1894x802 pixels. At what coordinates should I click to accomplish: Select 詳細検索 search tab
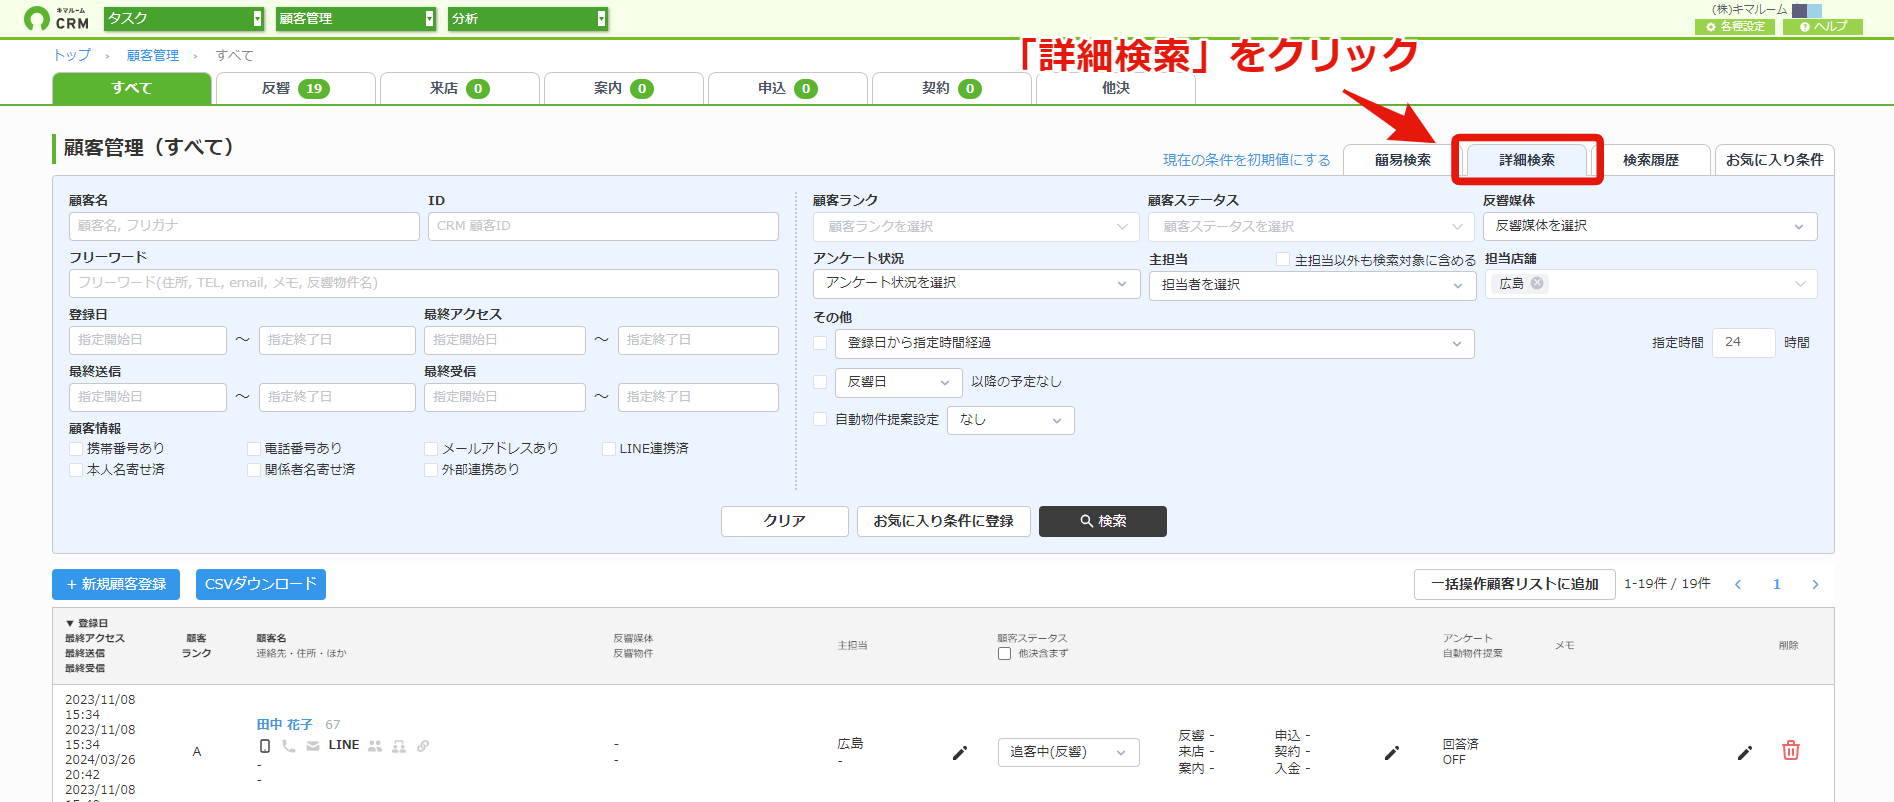click(x=1527, y=160)
